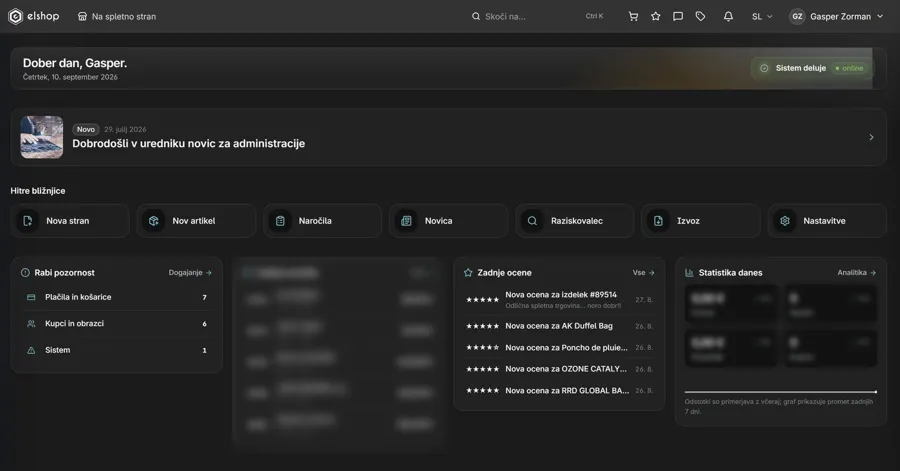The image size is (900, 471).
Task: Click the Nov artikel box icon
Action: (x=154, y=221)
